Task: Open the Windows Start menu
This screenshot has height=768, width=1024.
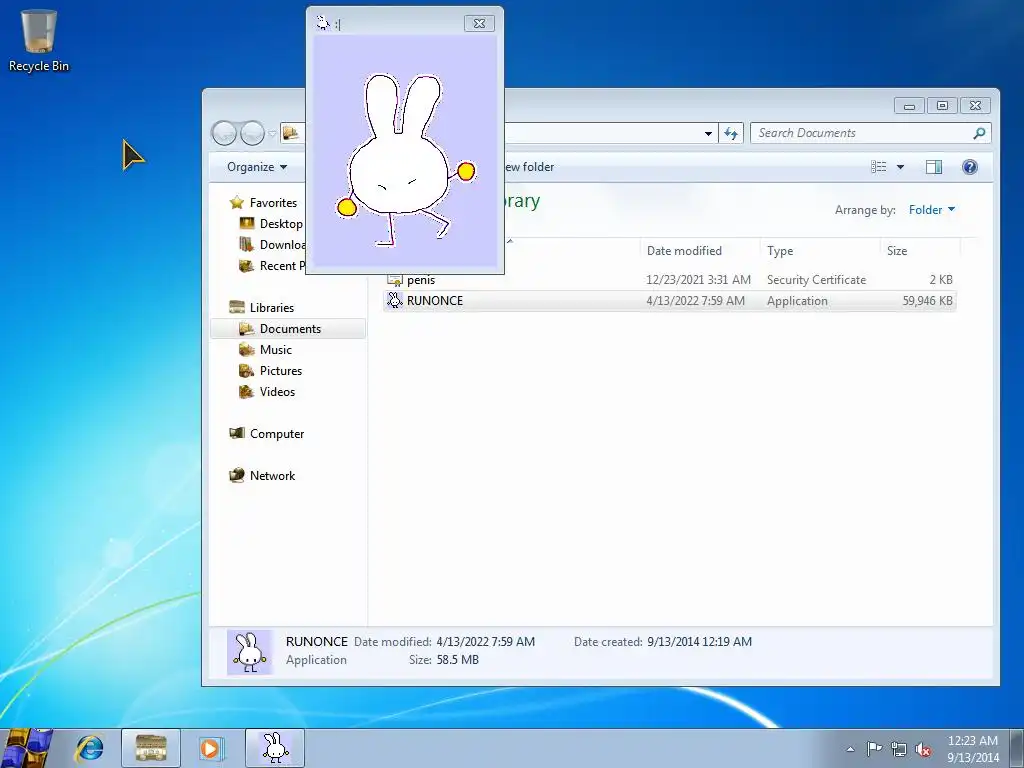Action: 26,748
